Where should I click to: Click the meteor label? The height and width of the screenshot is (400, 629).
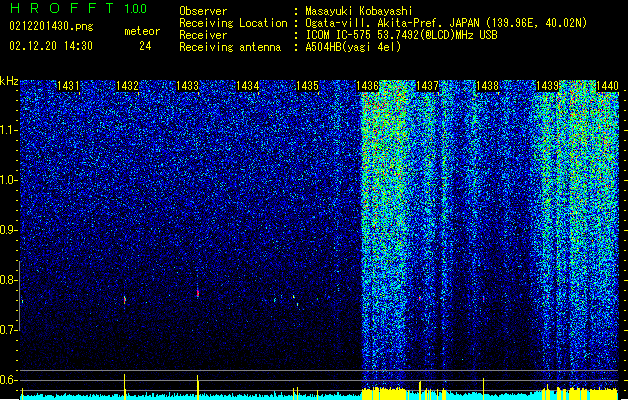[142, 31]
